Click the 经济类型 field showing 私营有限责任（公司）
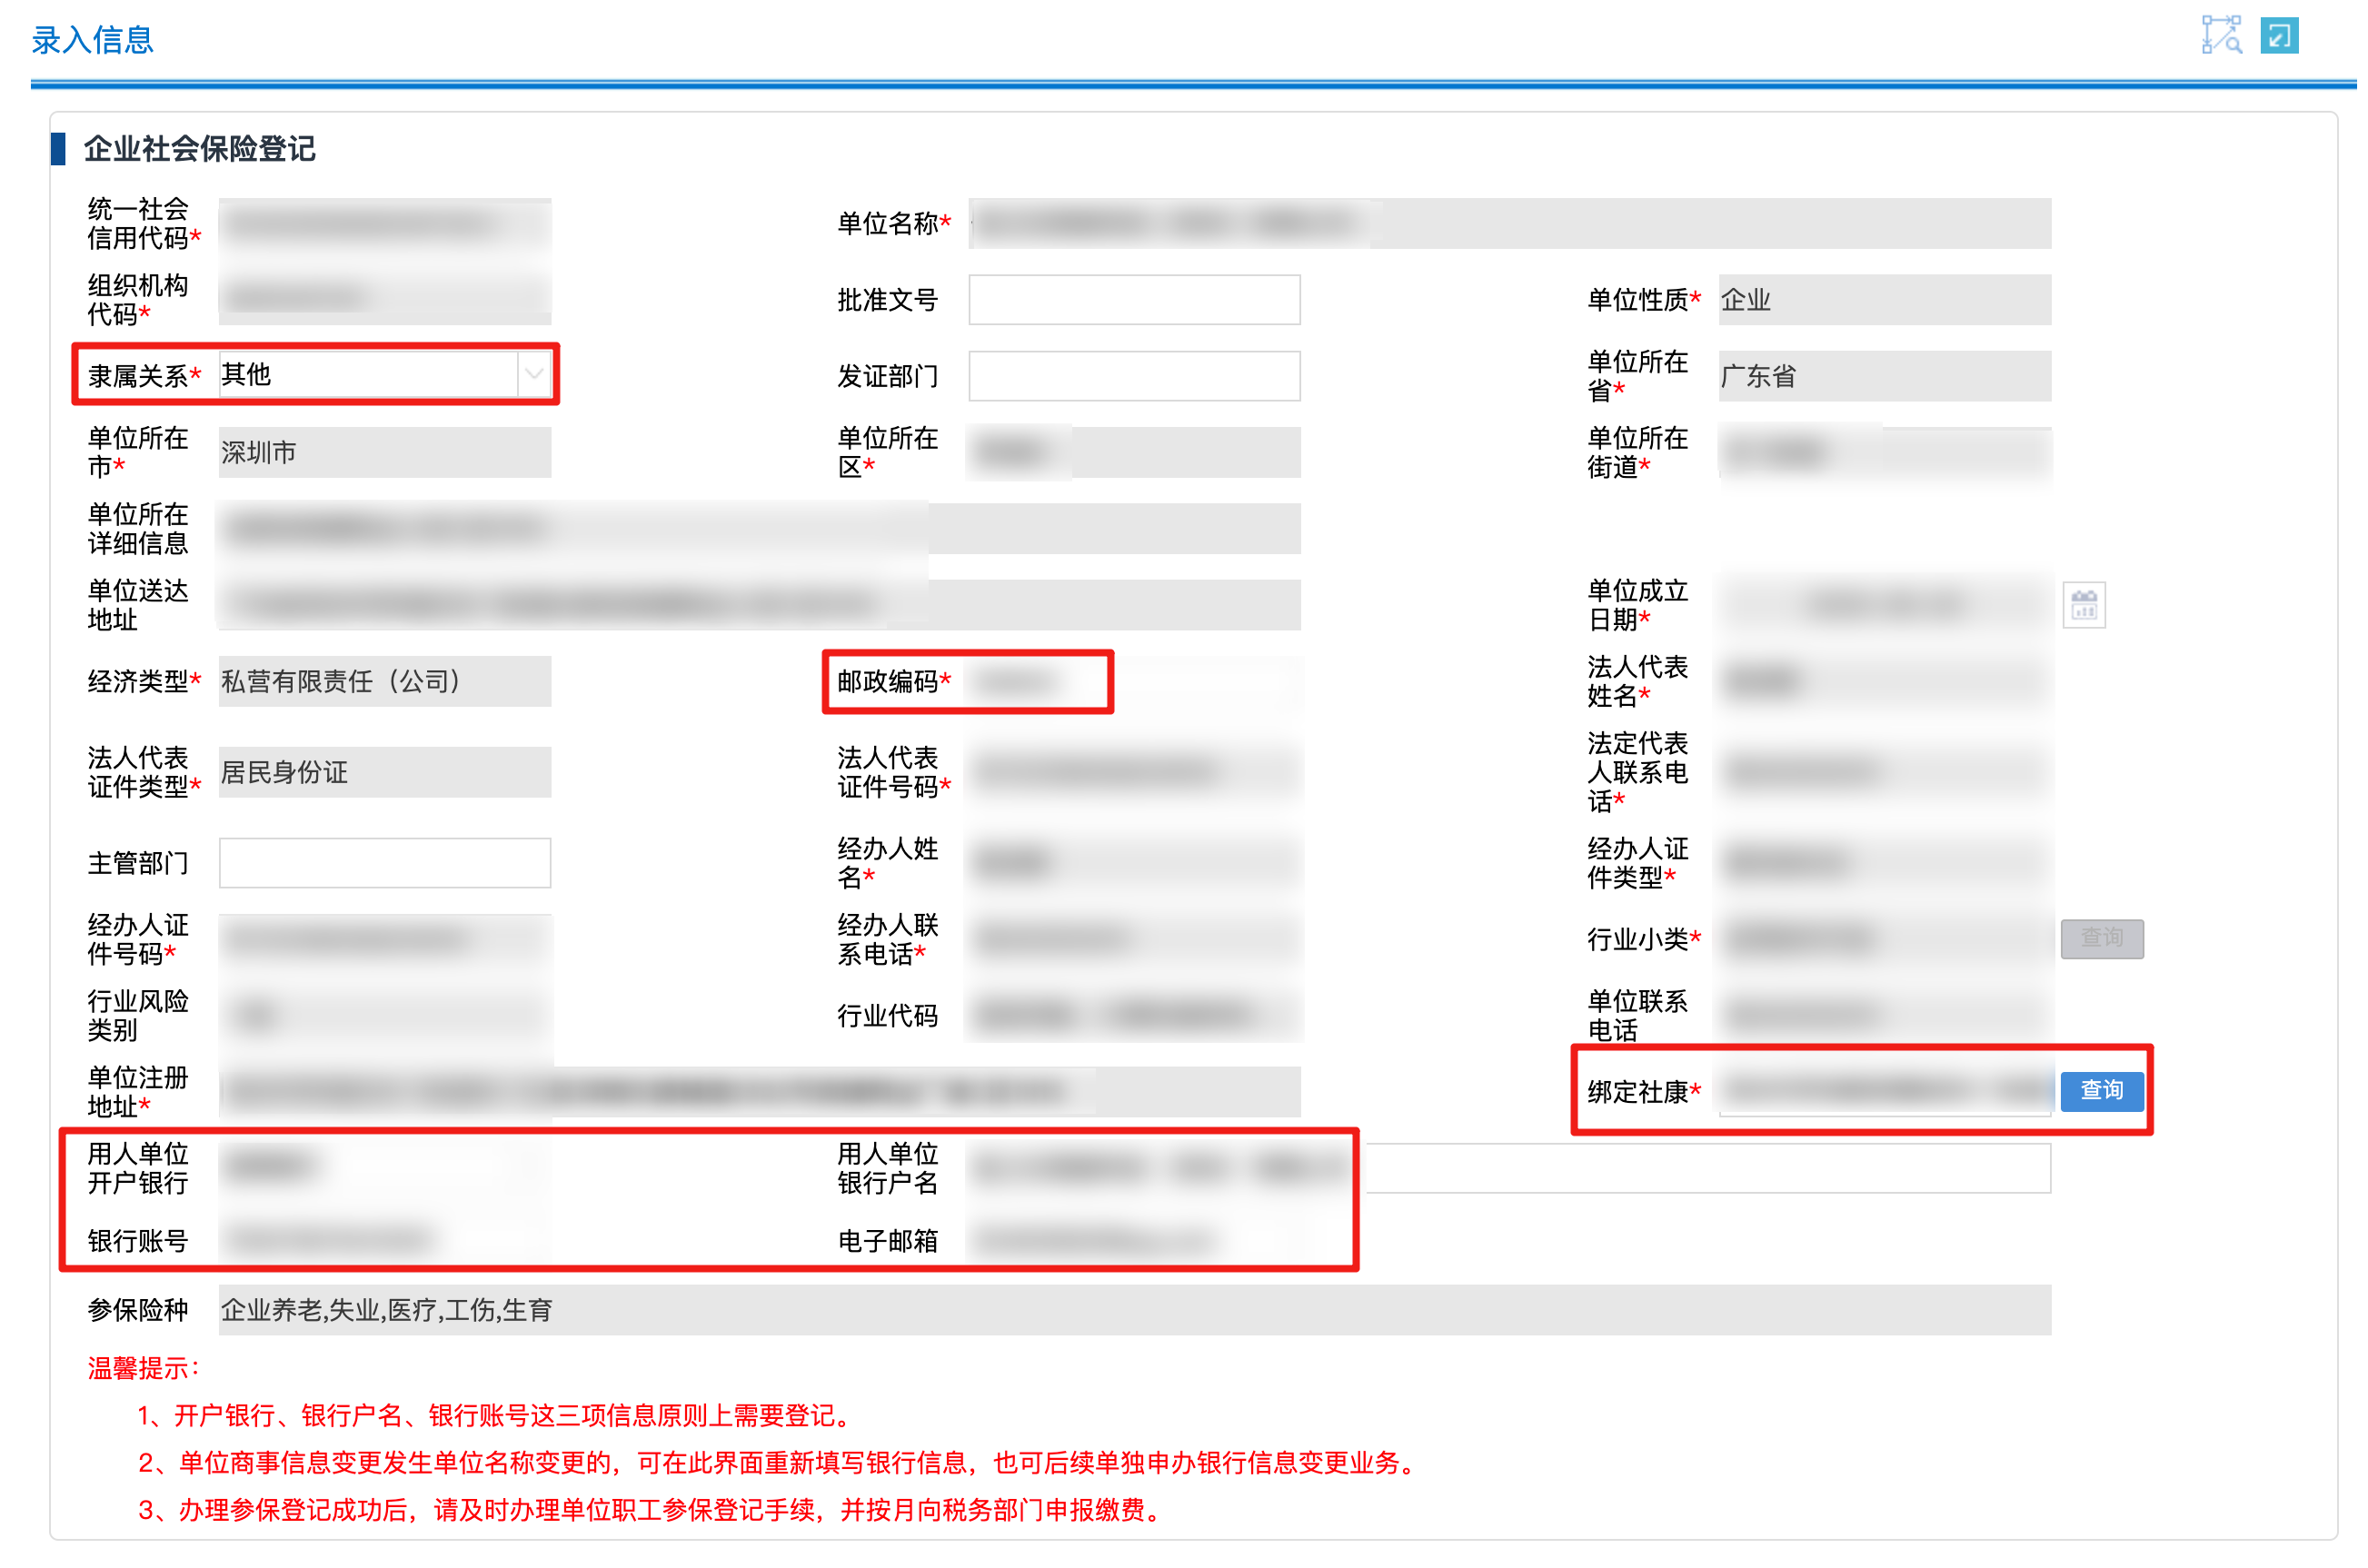Viewport: 2368px width, 1568px height. click(x=385, y=681)
